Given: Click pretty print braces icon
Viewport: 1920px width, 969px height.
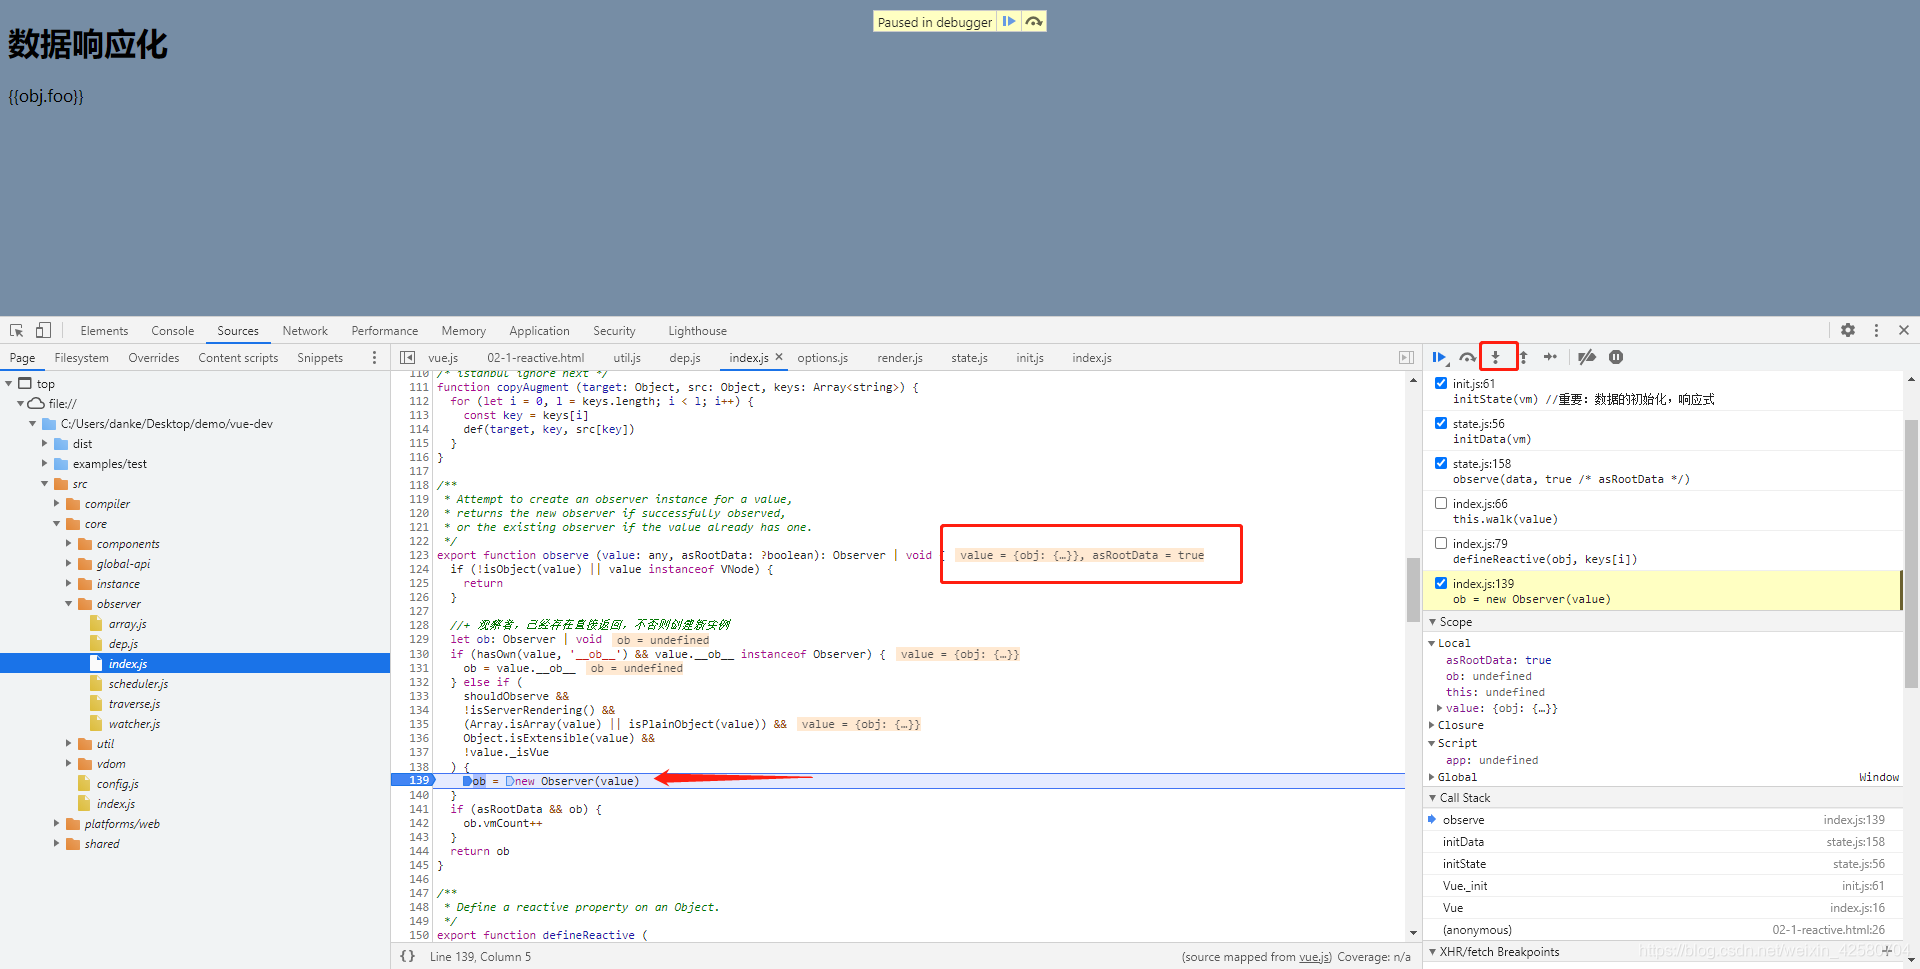Looking at the screenshot, I should point(407,956).
